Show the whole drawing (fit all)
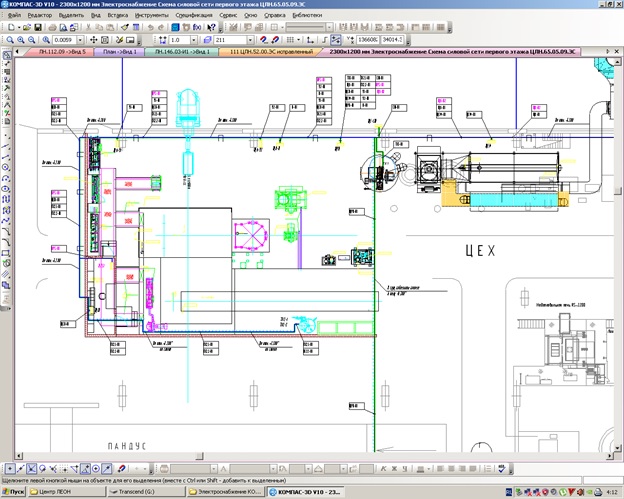This screenshot has width=624, height=499. click(x=105, y=40)
